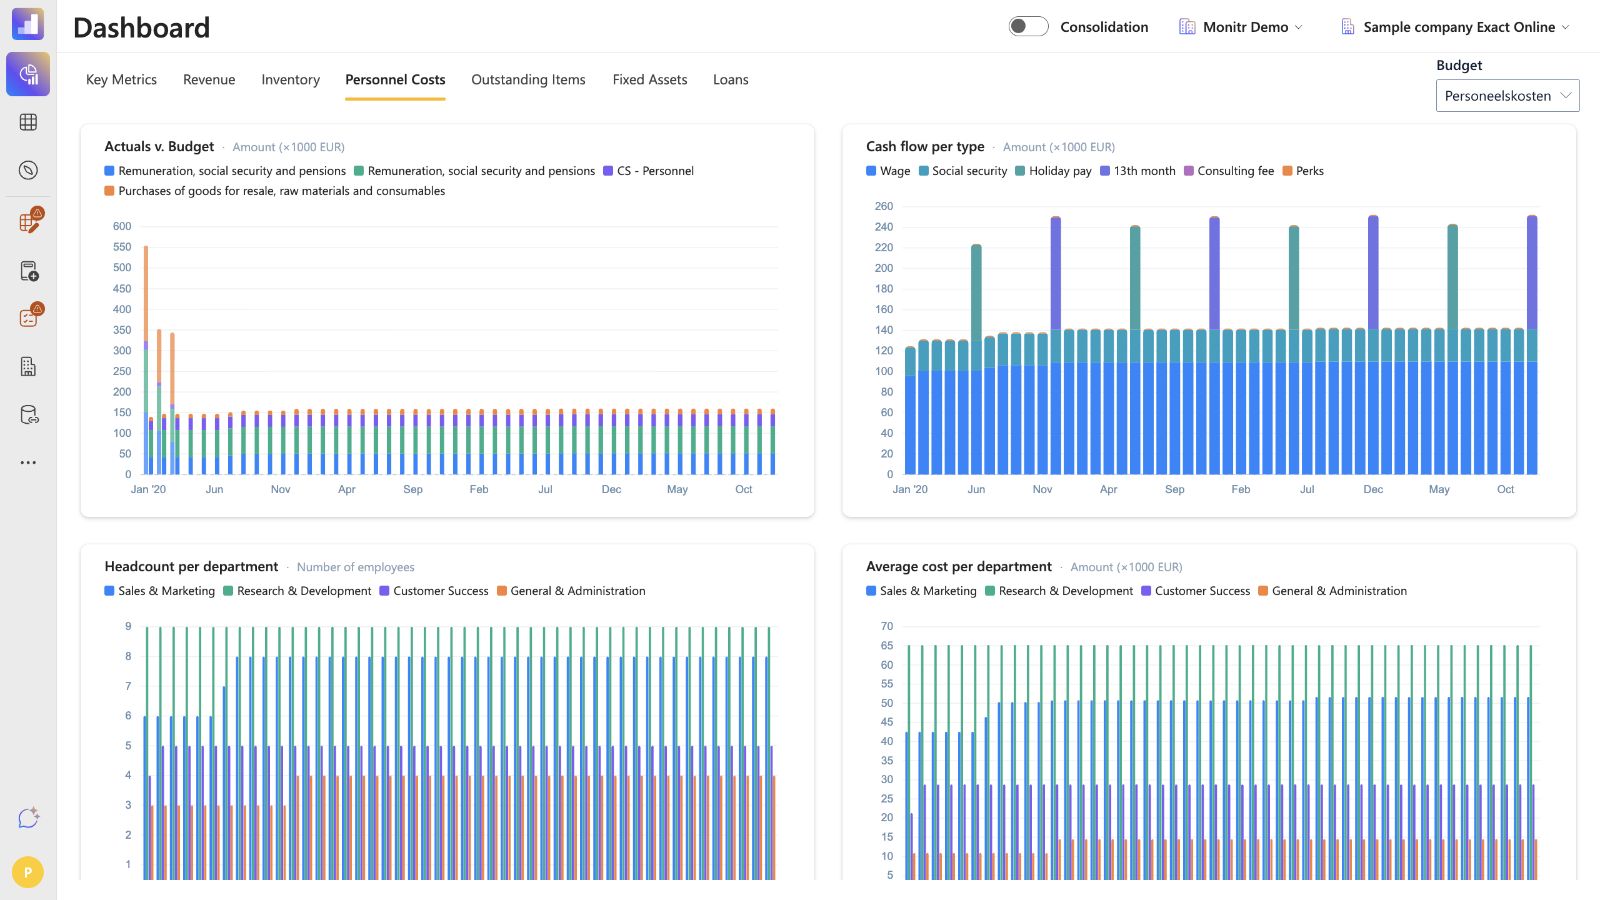Open the P user avatar menu
1600x900 pixels.
(28, 872)
